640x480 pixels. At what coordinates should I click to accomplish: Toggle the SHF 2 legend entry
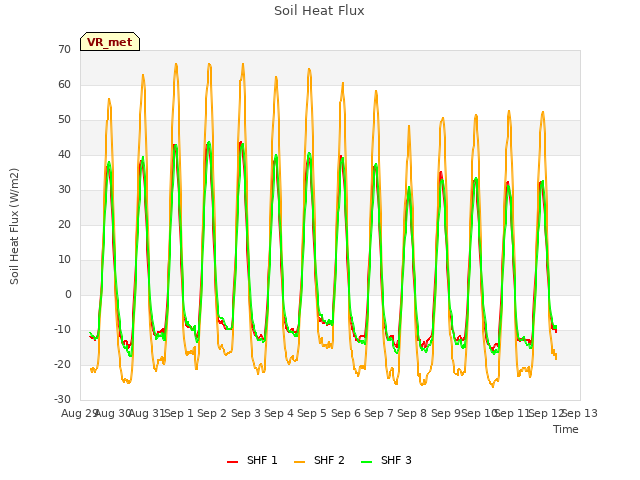coord(319,460)
